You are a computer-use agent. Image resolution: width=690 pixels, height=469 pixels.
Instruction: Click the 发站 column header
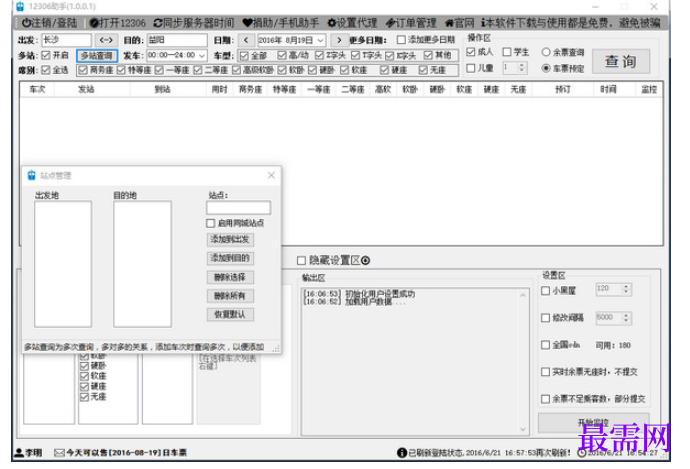point(86,89)
